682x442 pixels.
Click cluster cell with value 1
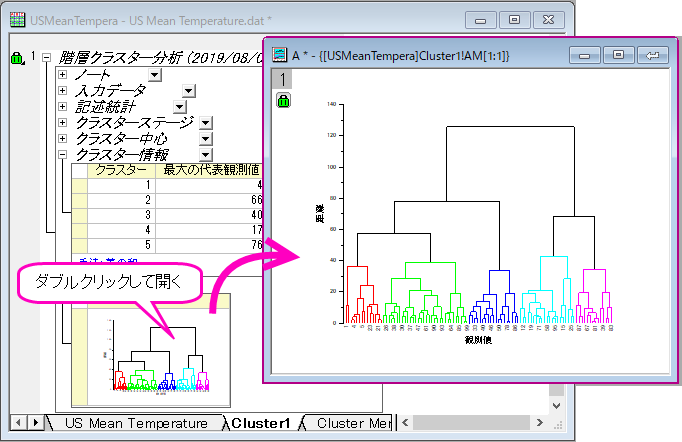(x=121, y=185)
